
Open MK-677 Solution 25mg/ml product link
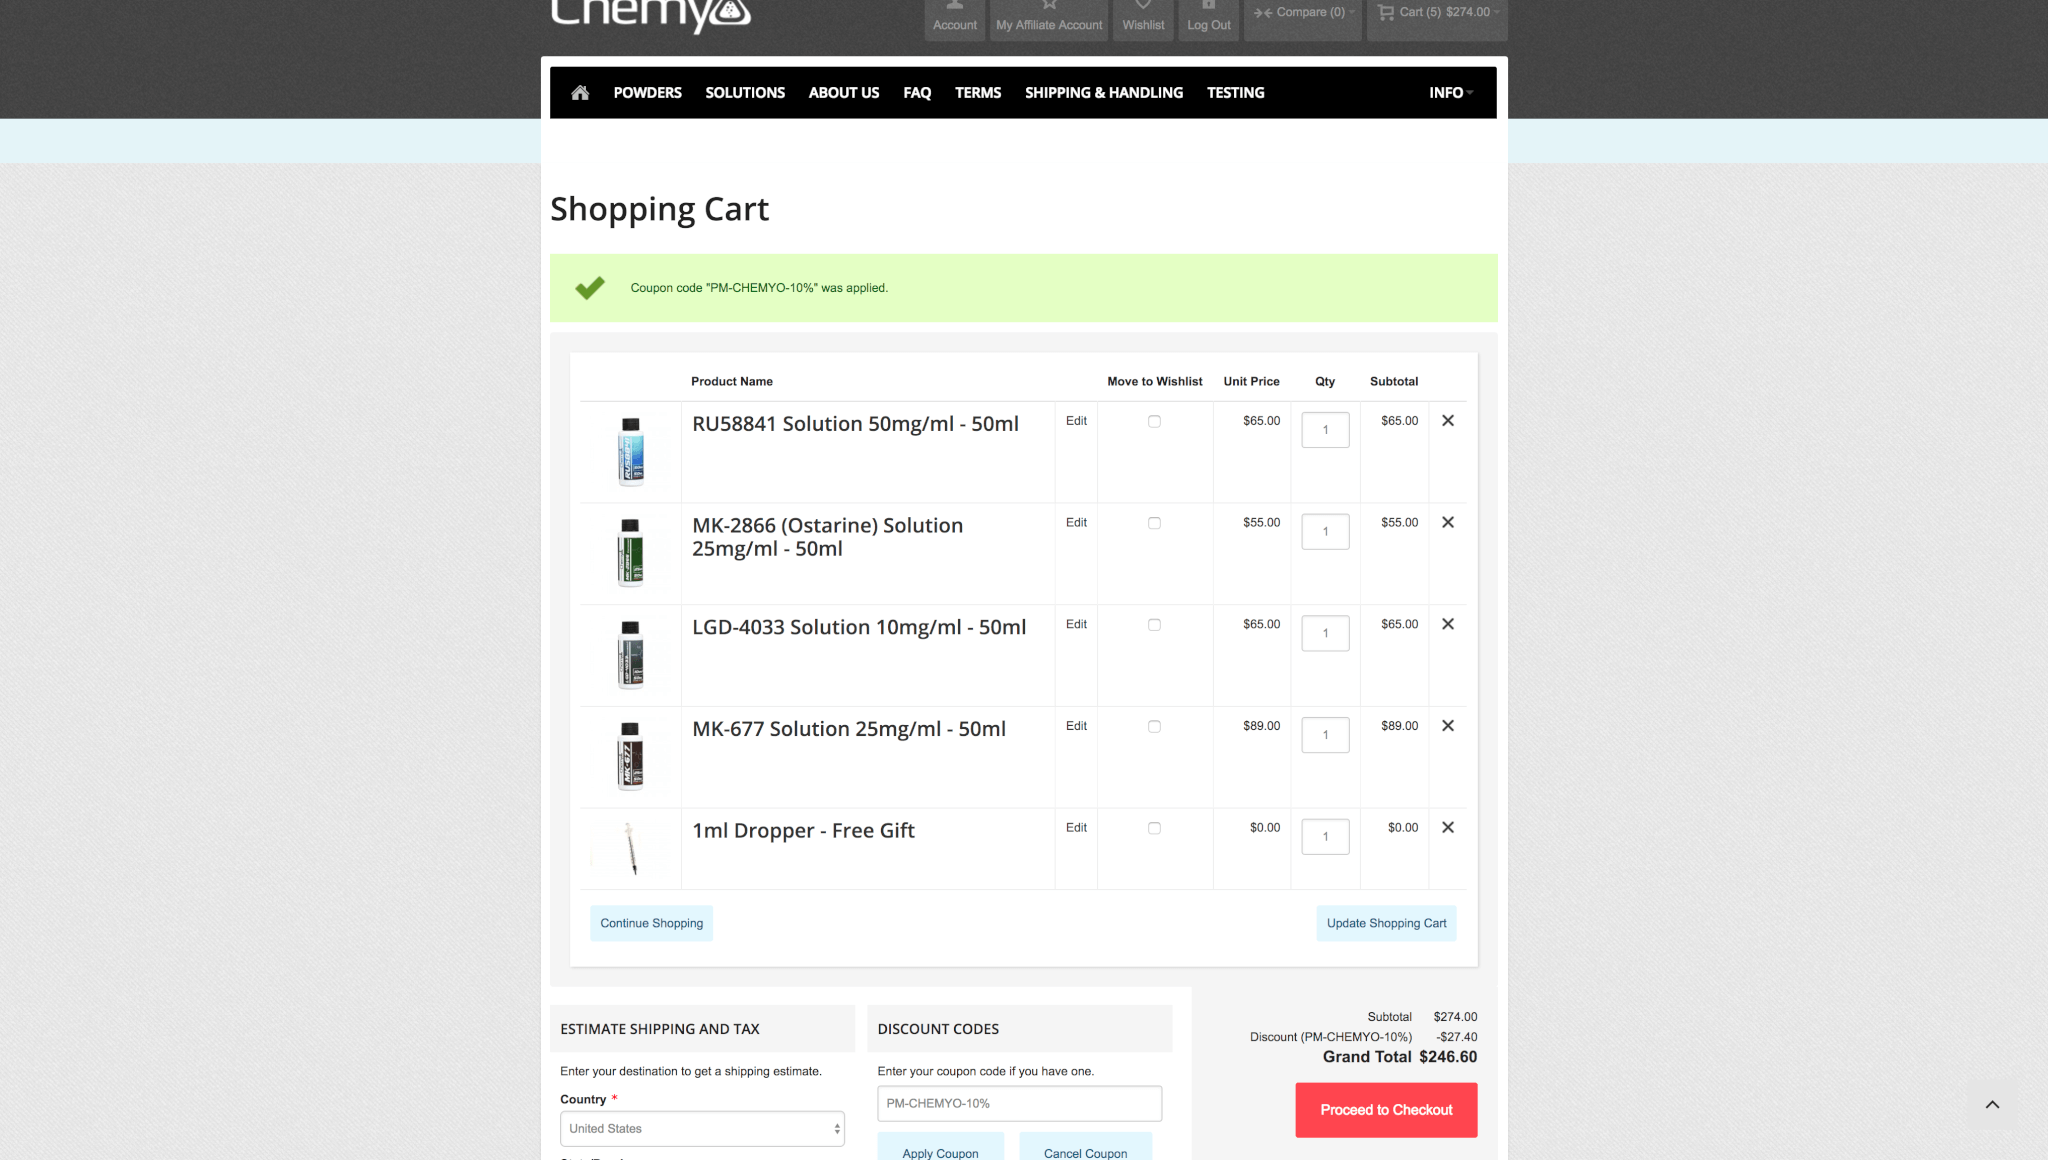click(x=849, y=729)
